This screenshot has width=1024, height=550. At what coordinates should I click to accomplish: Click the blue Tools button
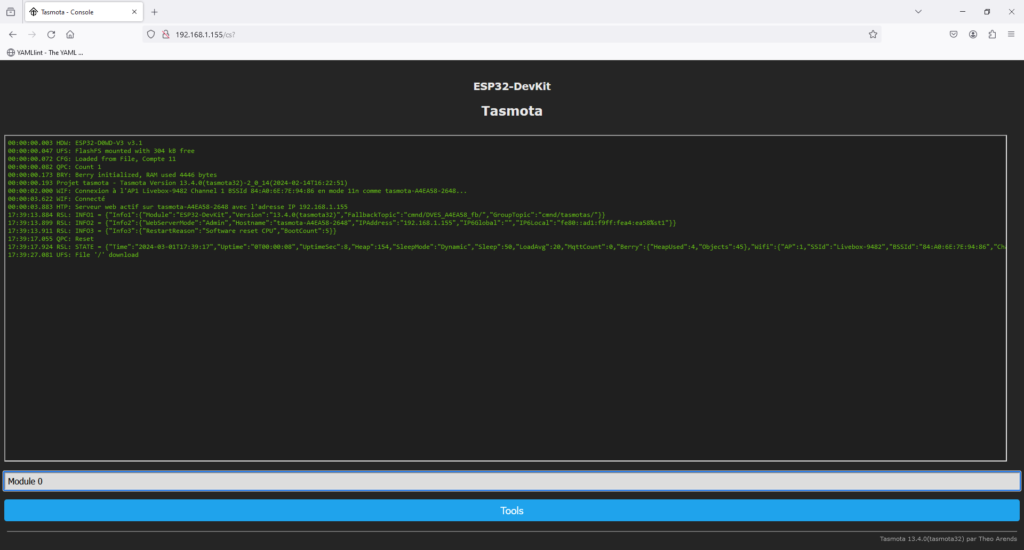coord(512,511)
